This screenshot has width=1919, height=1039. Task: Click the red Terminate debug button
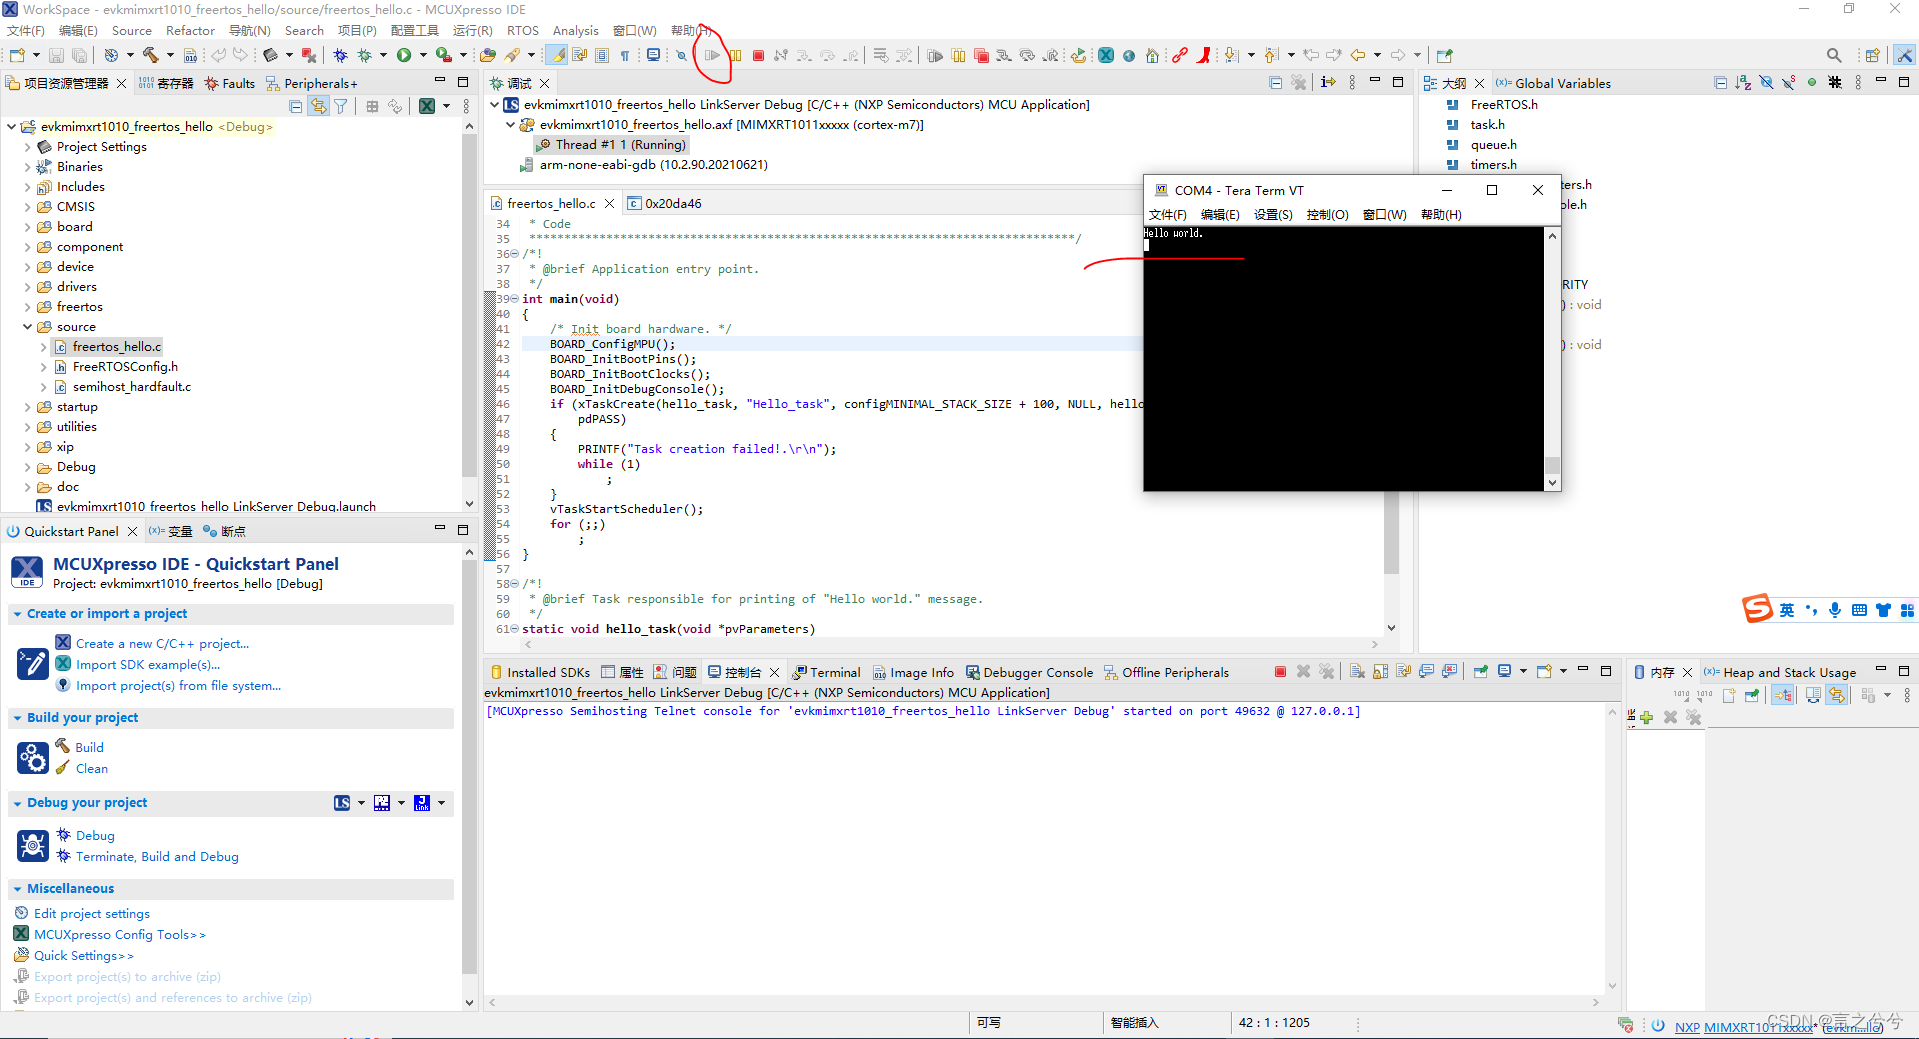(x=758, y=55)
